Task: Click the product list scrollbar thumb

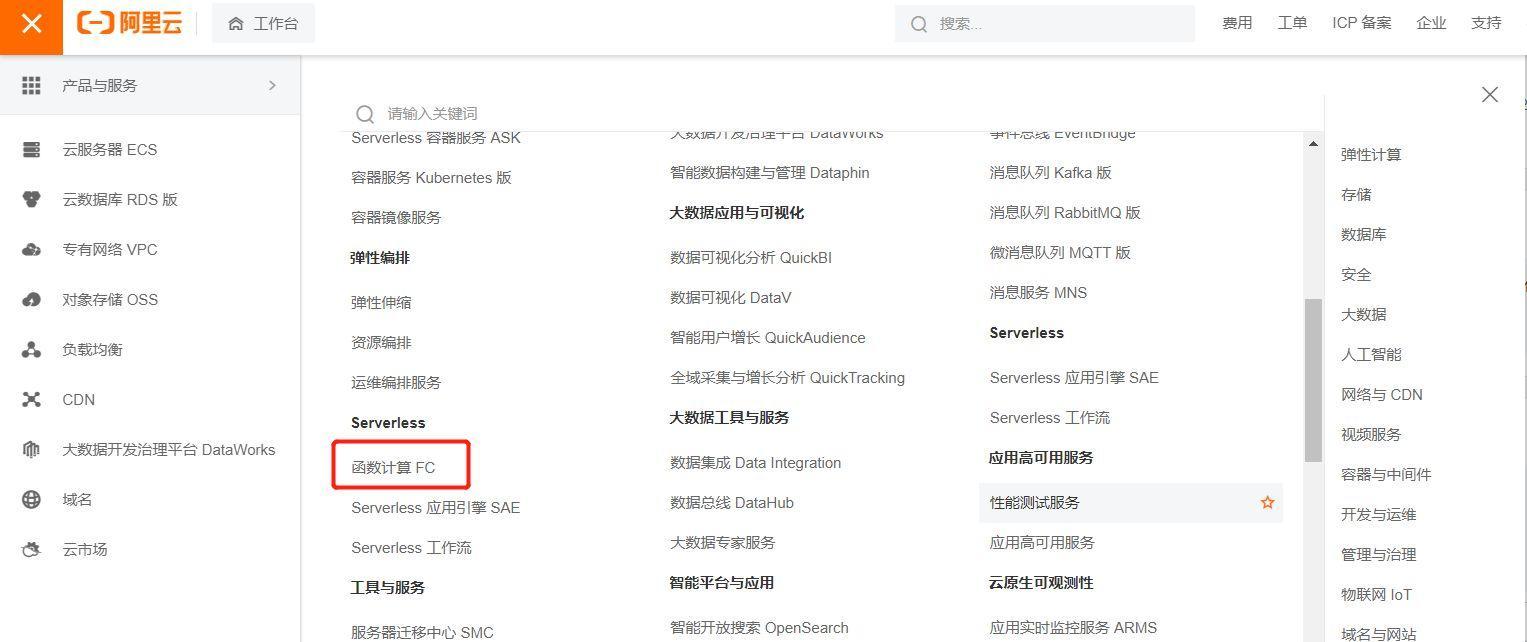Action: pos(1313,380)
